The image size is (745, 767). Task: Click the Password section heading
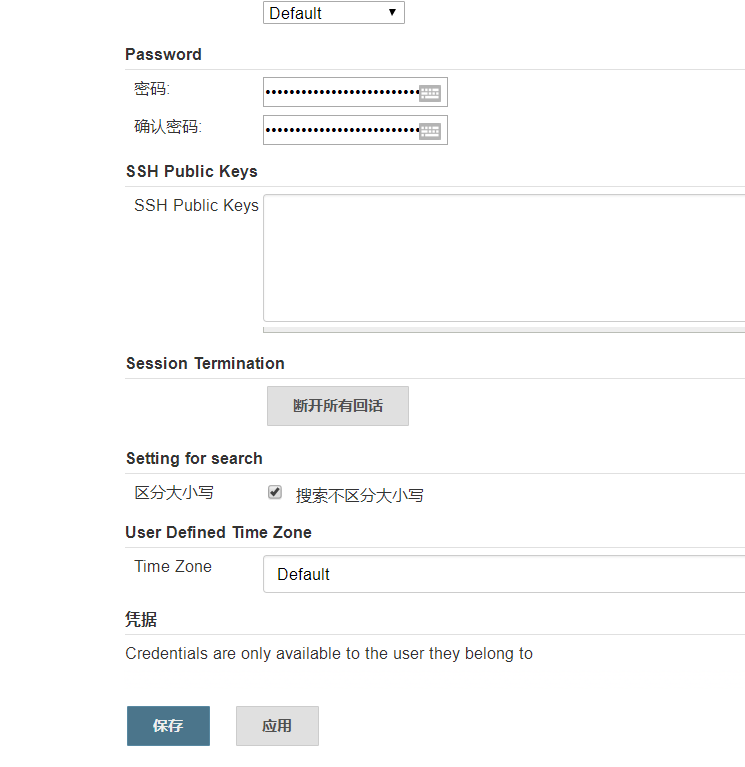coord(163,54)
